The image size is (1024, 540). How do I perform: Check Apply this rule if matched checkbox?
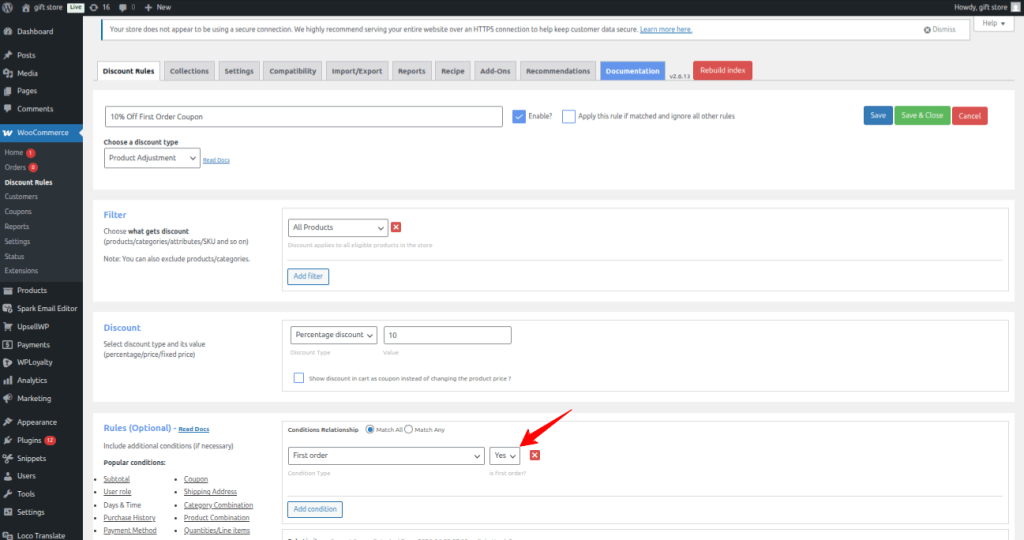pyautogui.click(x=569, y=116)
